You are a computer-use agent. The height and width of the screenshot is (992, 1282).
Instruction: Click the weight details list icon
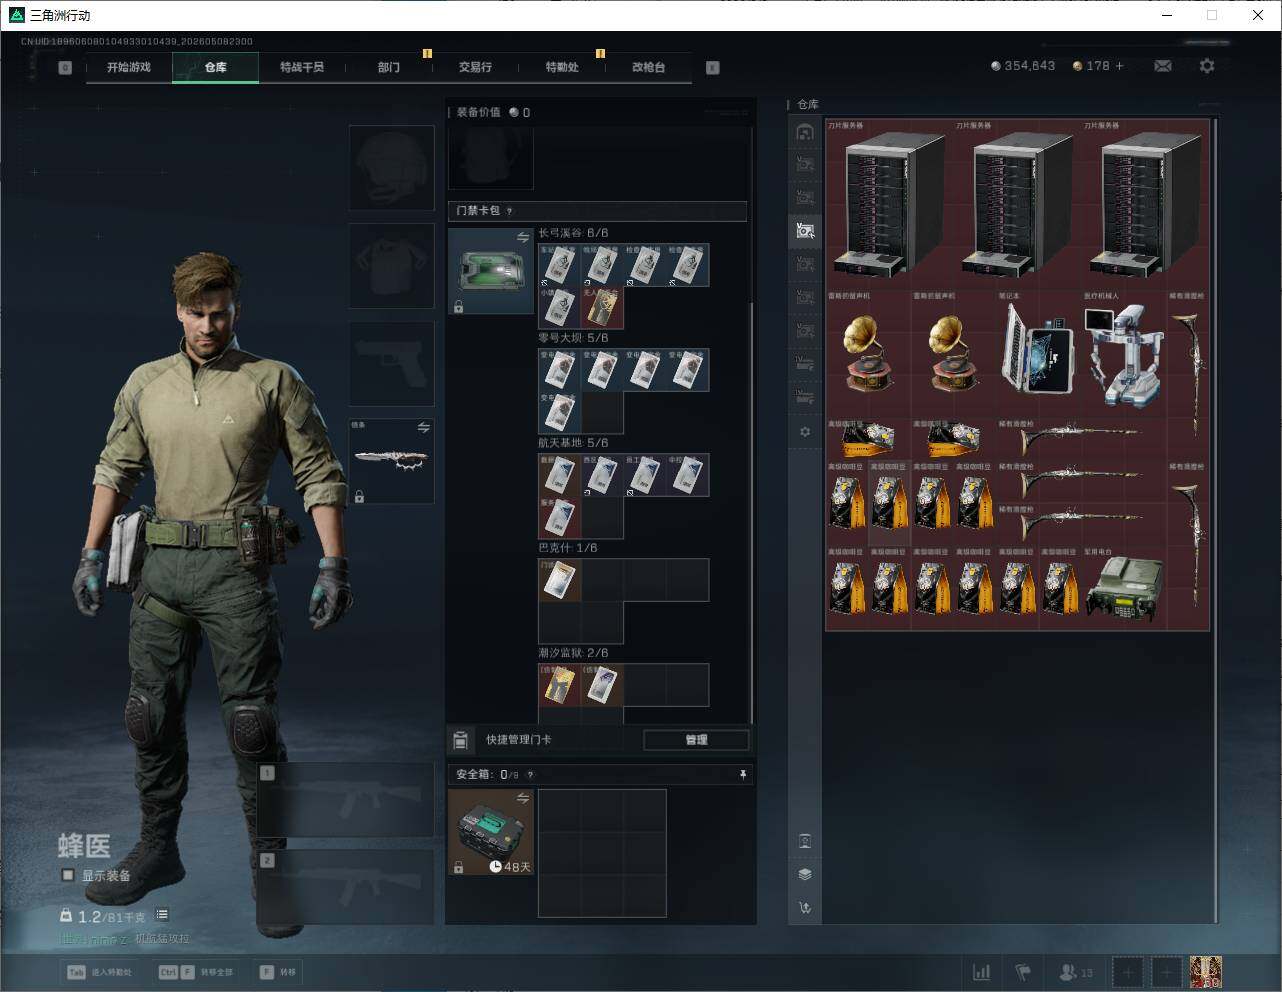tap(162, 915)
